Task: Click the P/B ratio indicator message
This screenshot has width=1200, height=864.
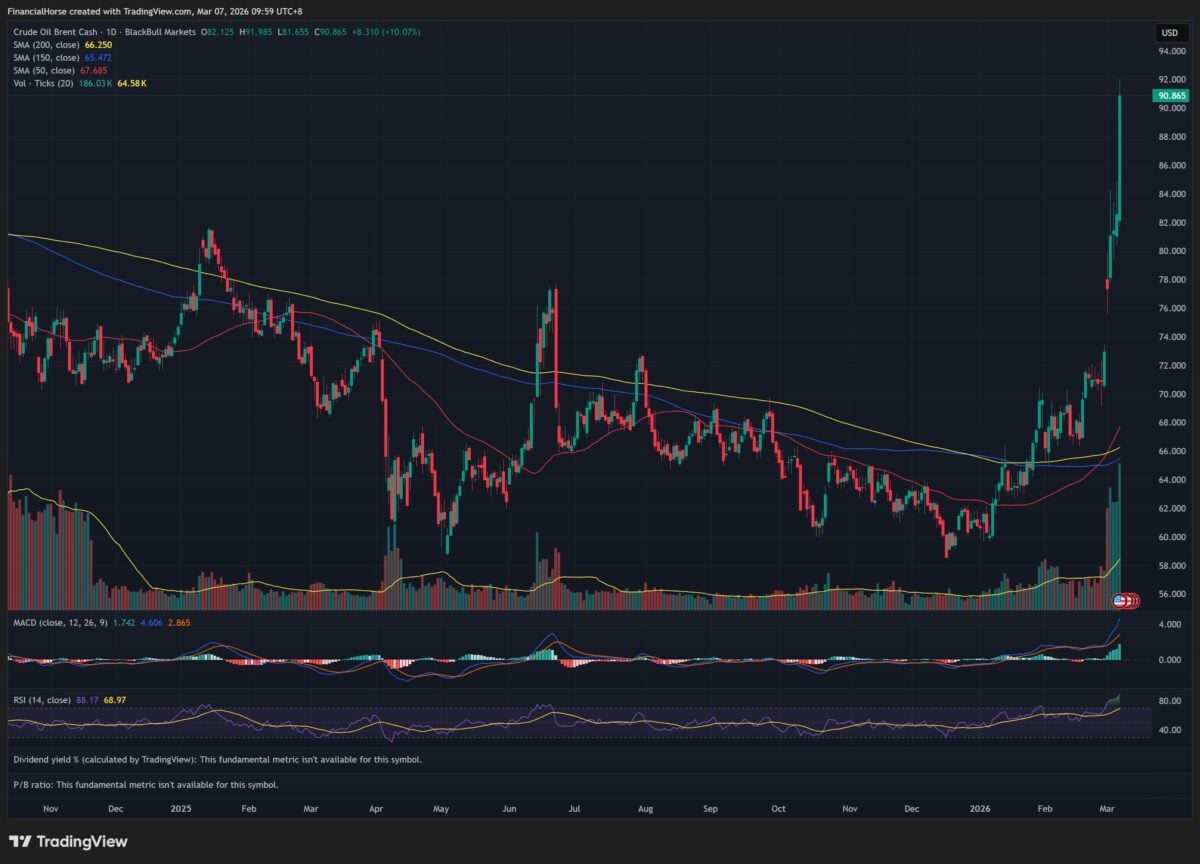Action: 145,785
